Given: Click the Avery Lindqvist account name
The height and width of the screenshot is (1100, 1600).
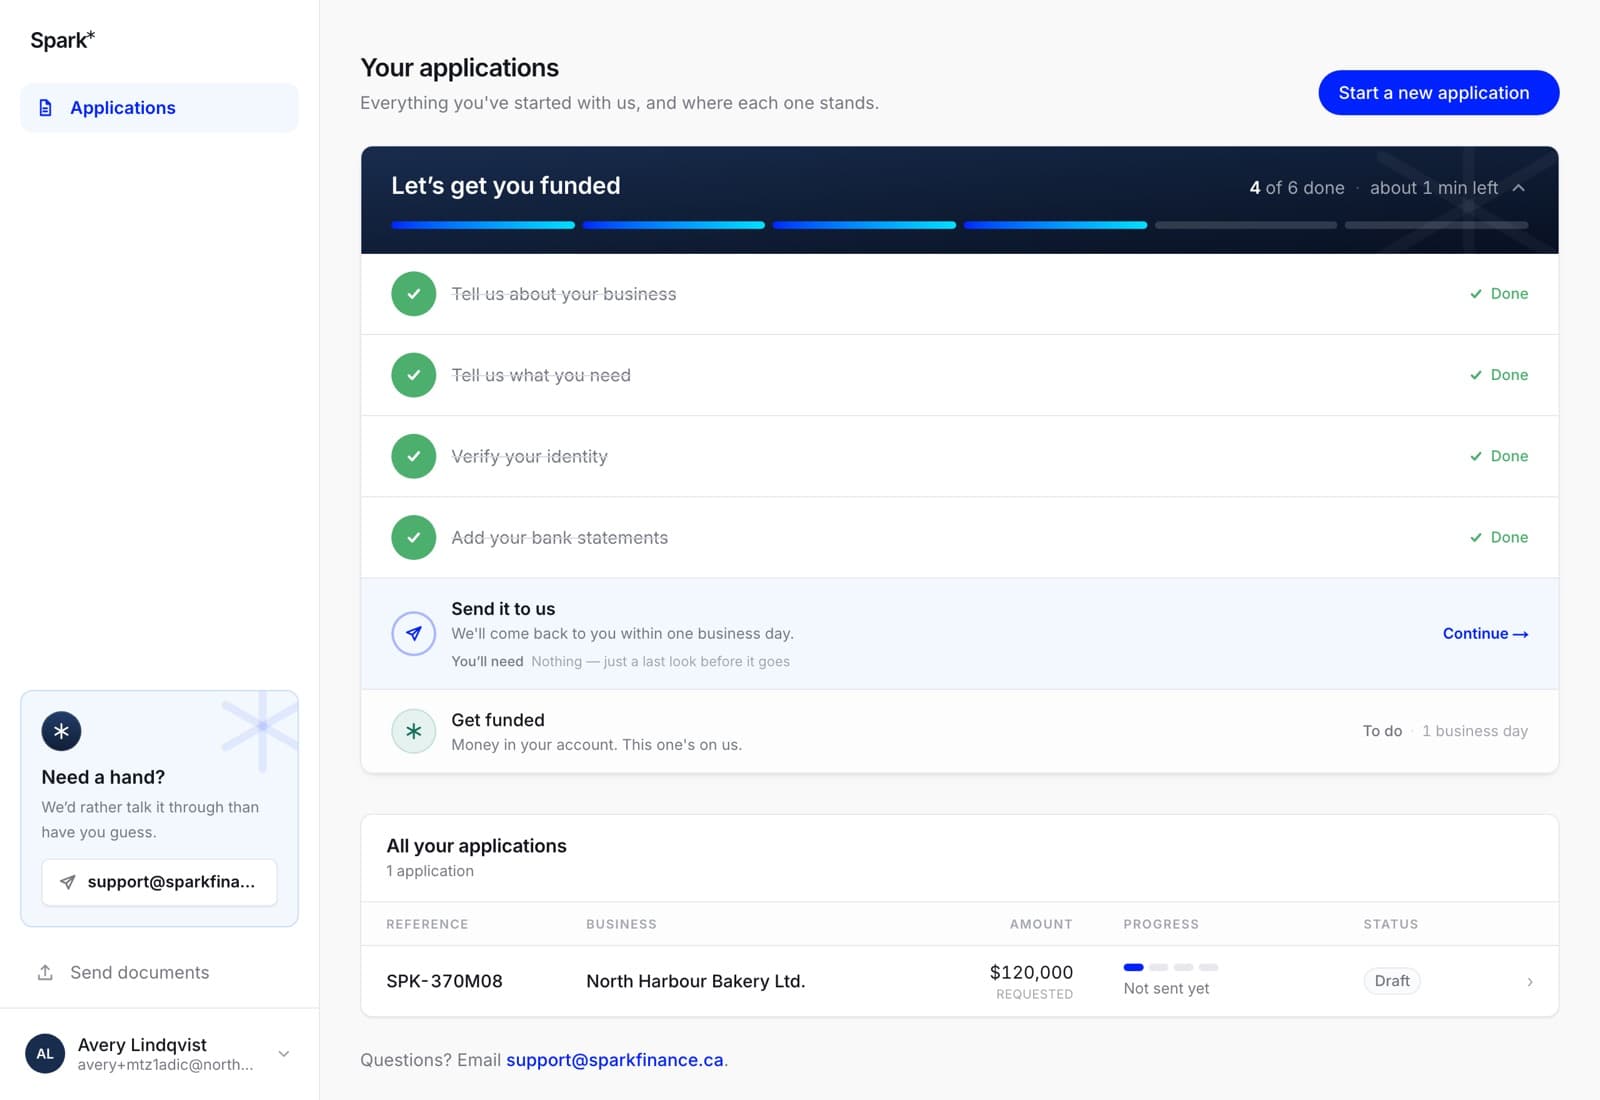Looking at the screenshot, I should click(142, 1044).
